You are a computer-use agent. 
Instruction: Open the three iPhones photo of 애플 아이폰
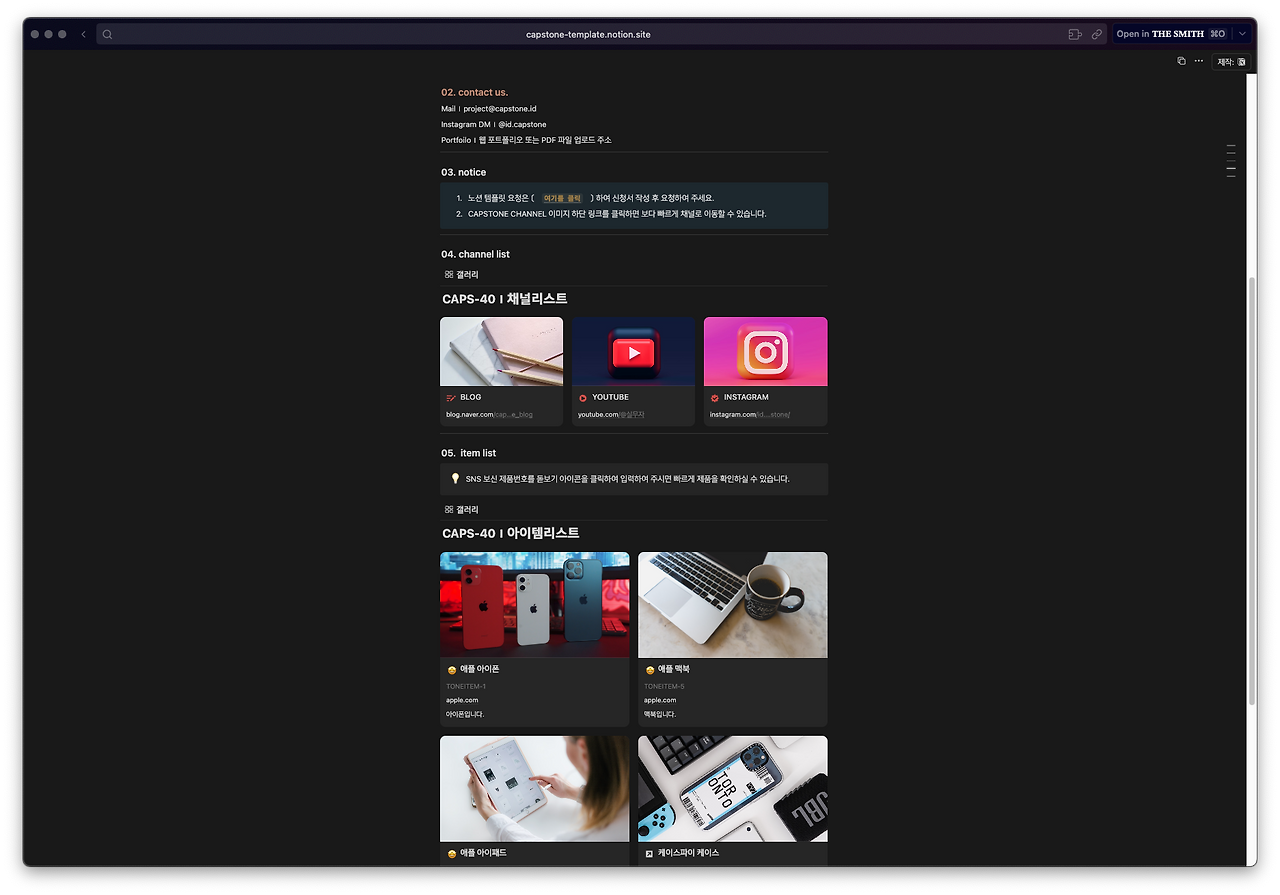click(x=535, y=605)
